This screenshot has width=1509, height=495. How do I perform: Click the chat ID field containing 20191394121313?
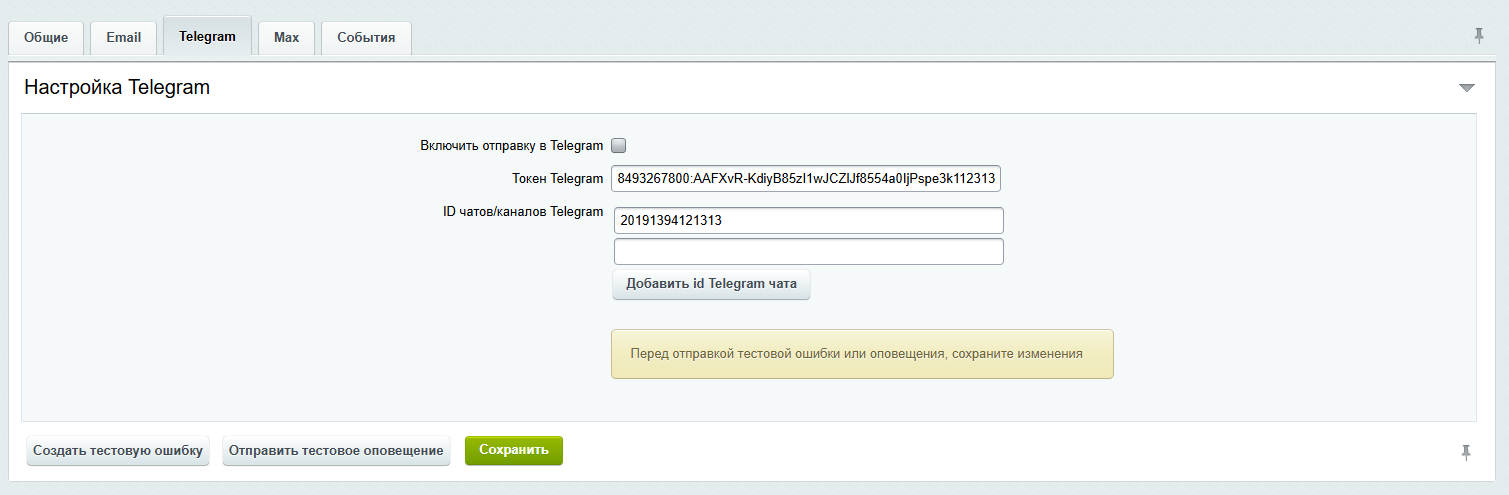coord(808,220)
